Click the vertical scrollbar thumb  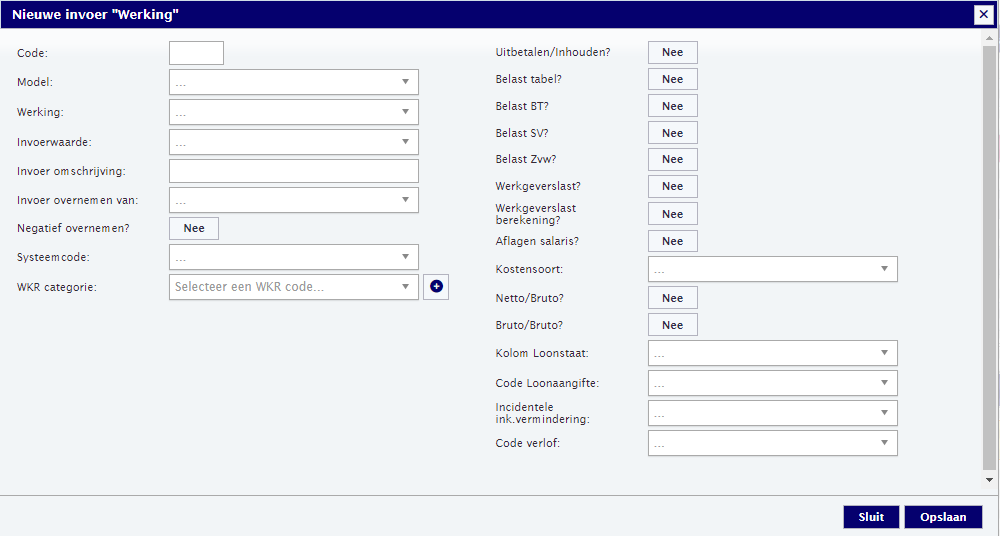point(989,258)
